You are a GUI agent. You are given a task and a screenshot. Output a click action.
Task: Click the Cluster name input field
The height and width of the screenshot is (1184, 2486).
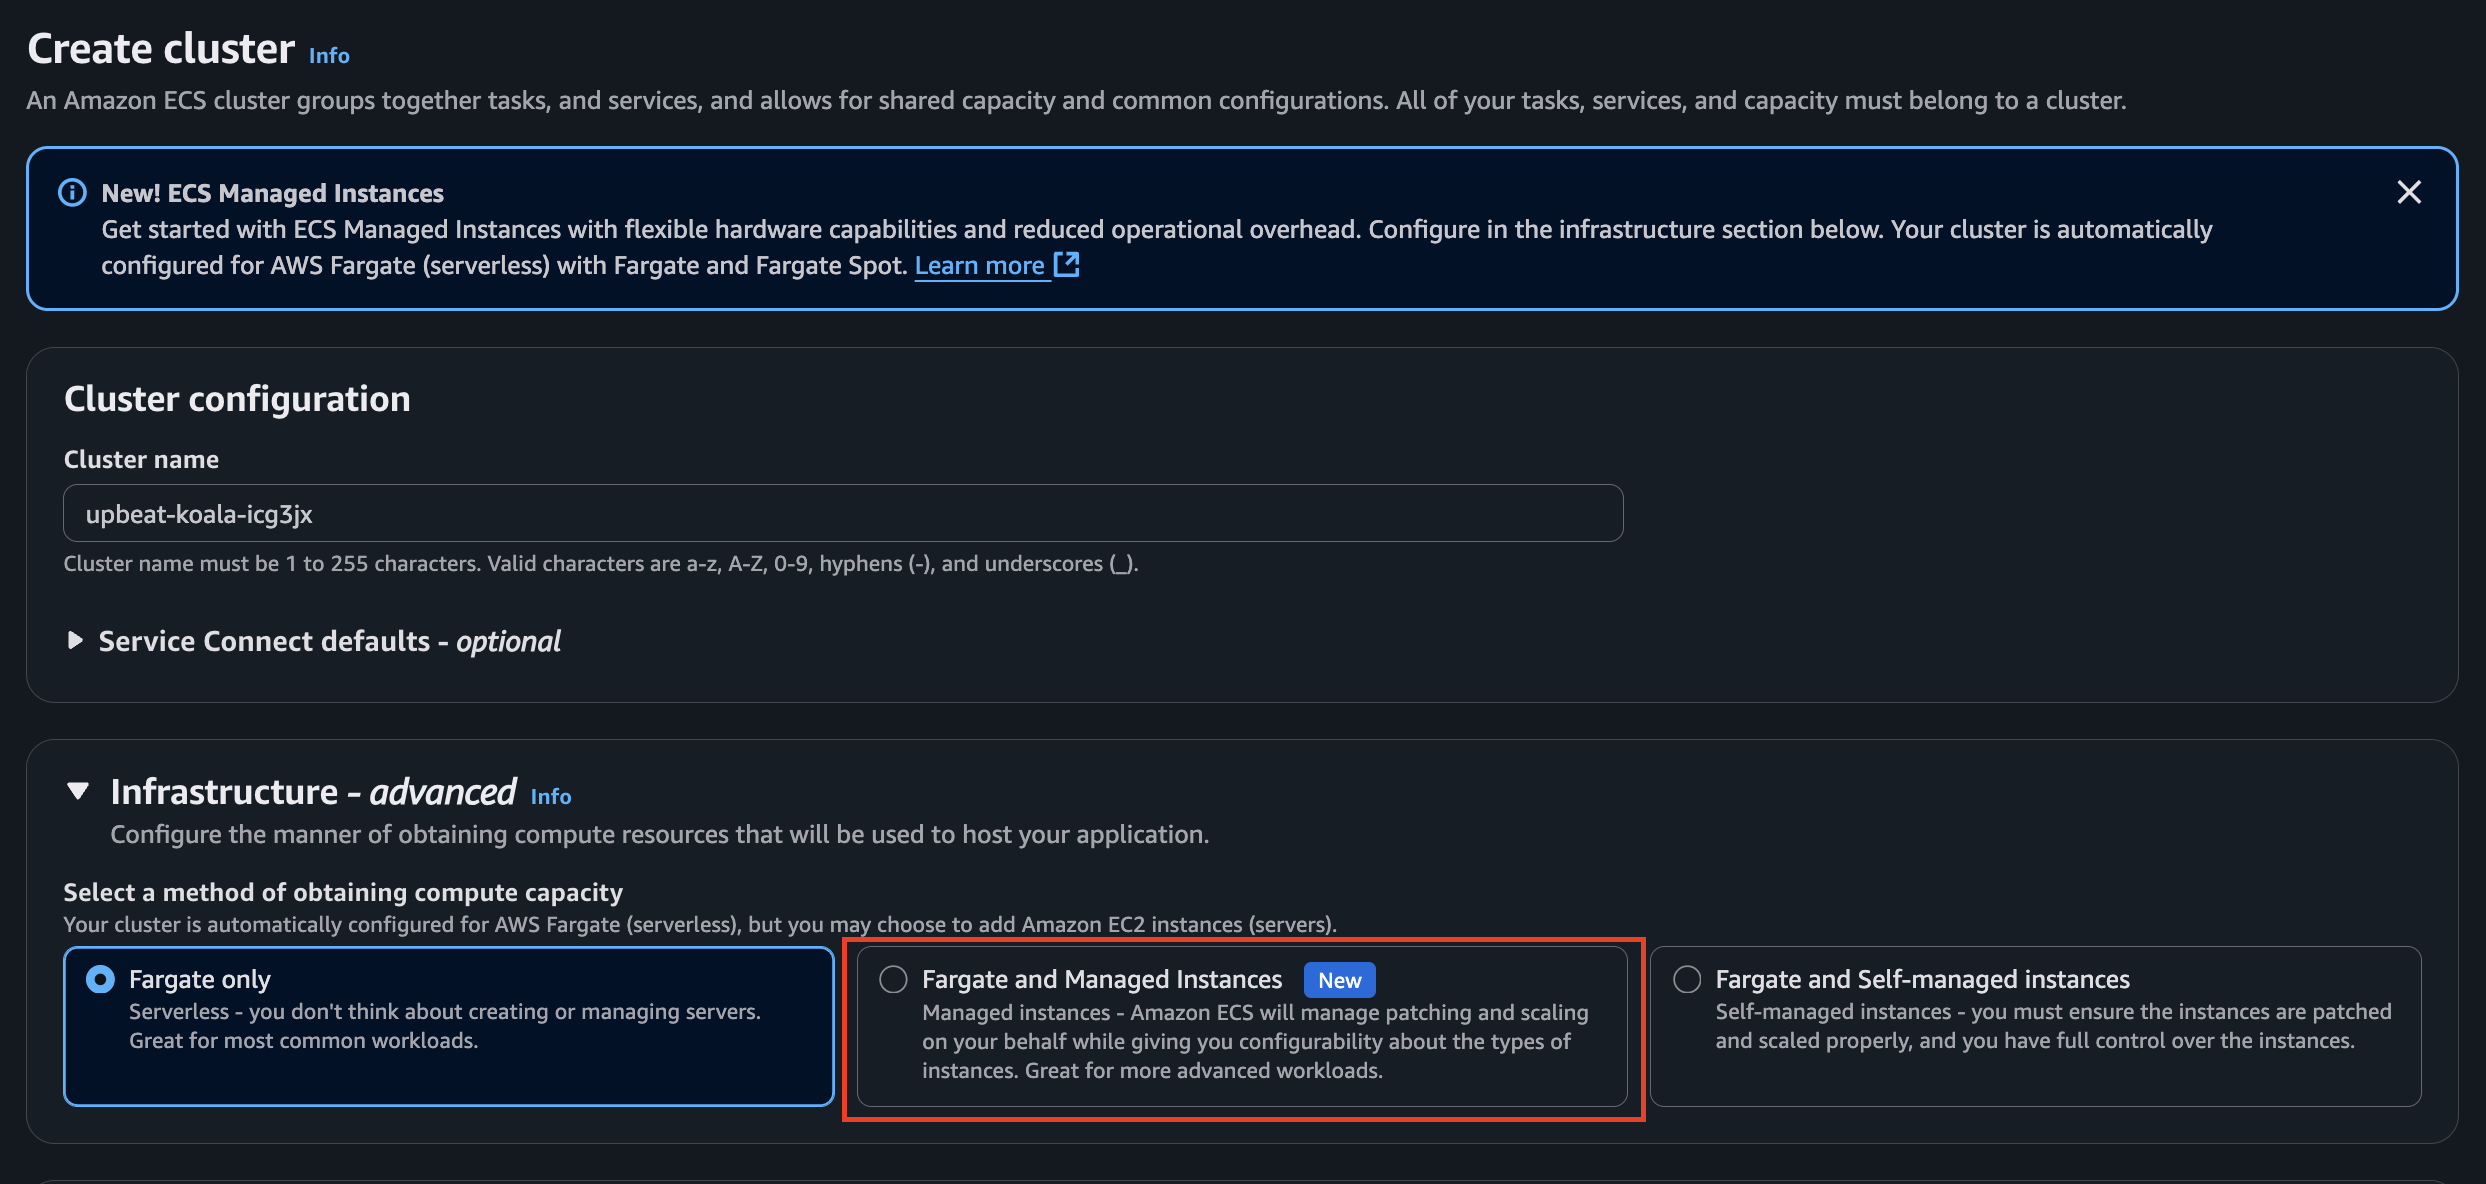842,513
